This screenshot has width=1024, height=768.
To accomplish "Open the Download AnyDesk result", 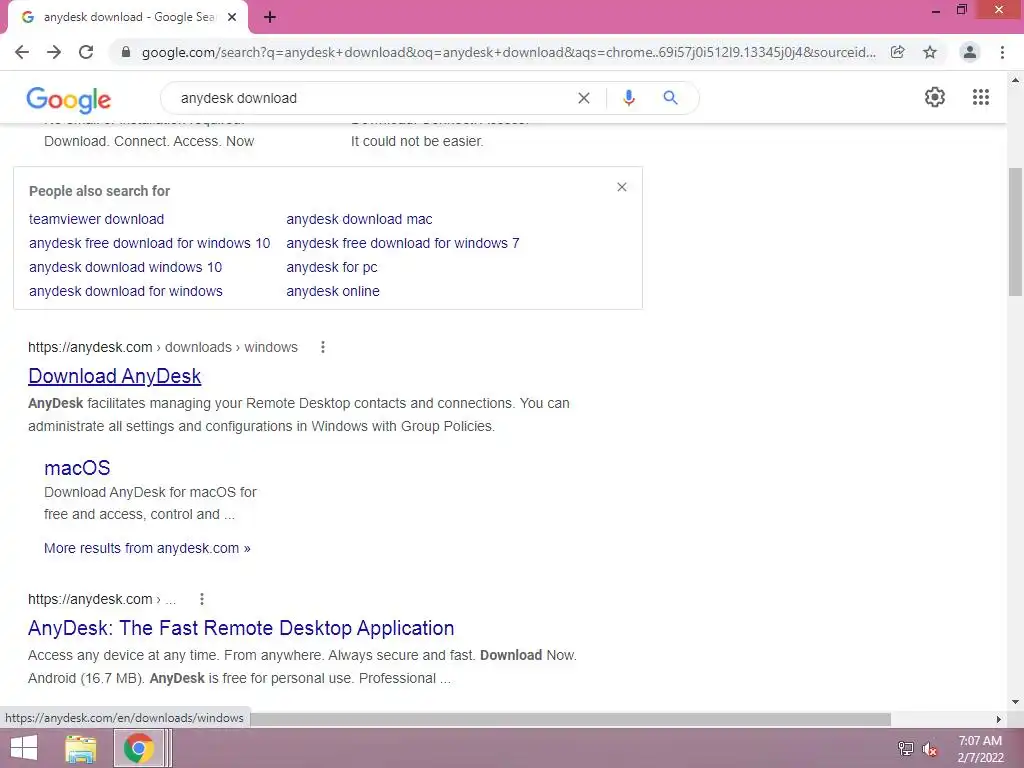I will pyautogui.click(x=114, y=376).
